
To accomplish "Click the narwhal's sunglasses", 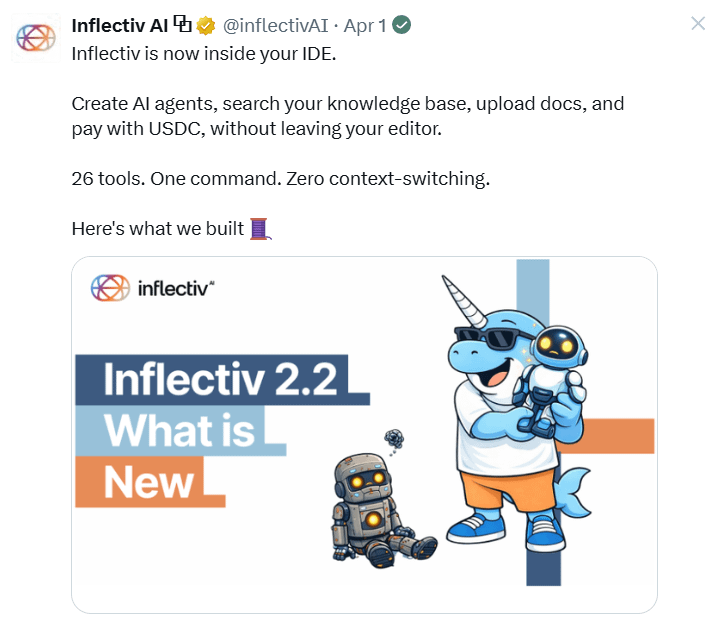I will click(x=491, y=338).
